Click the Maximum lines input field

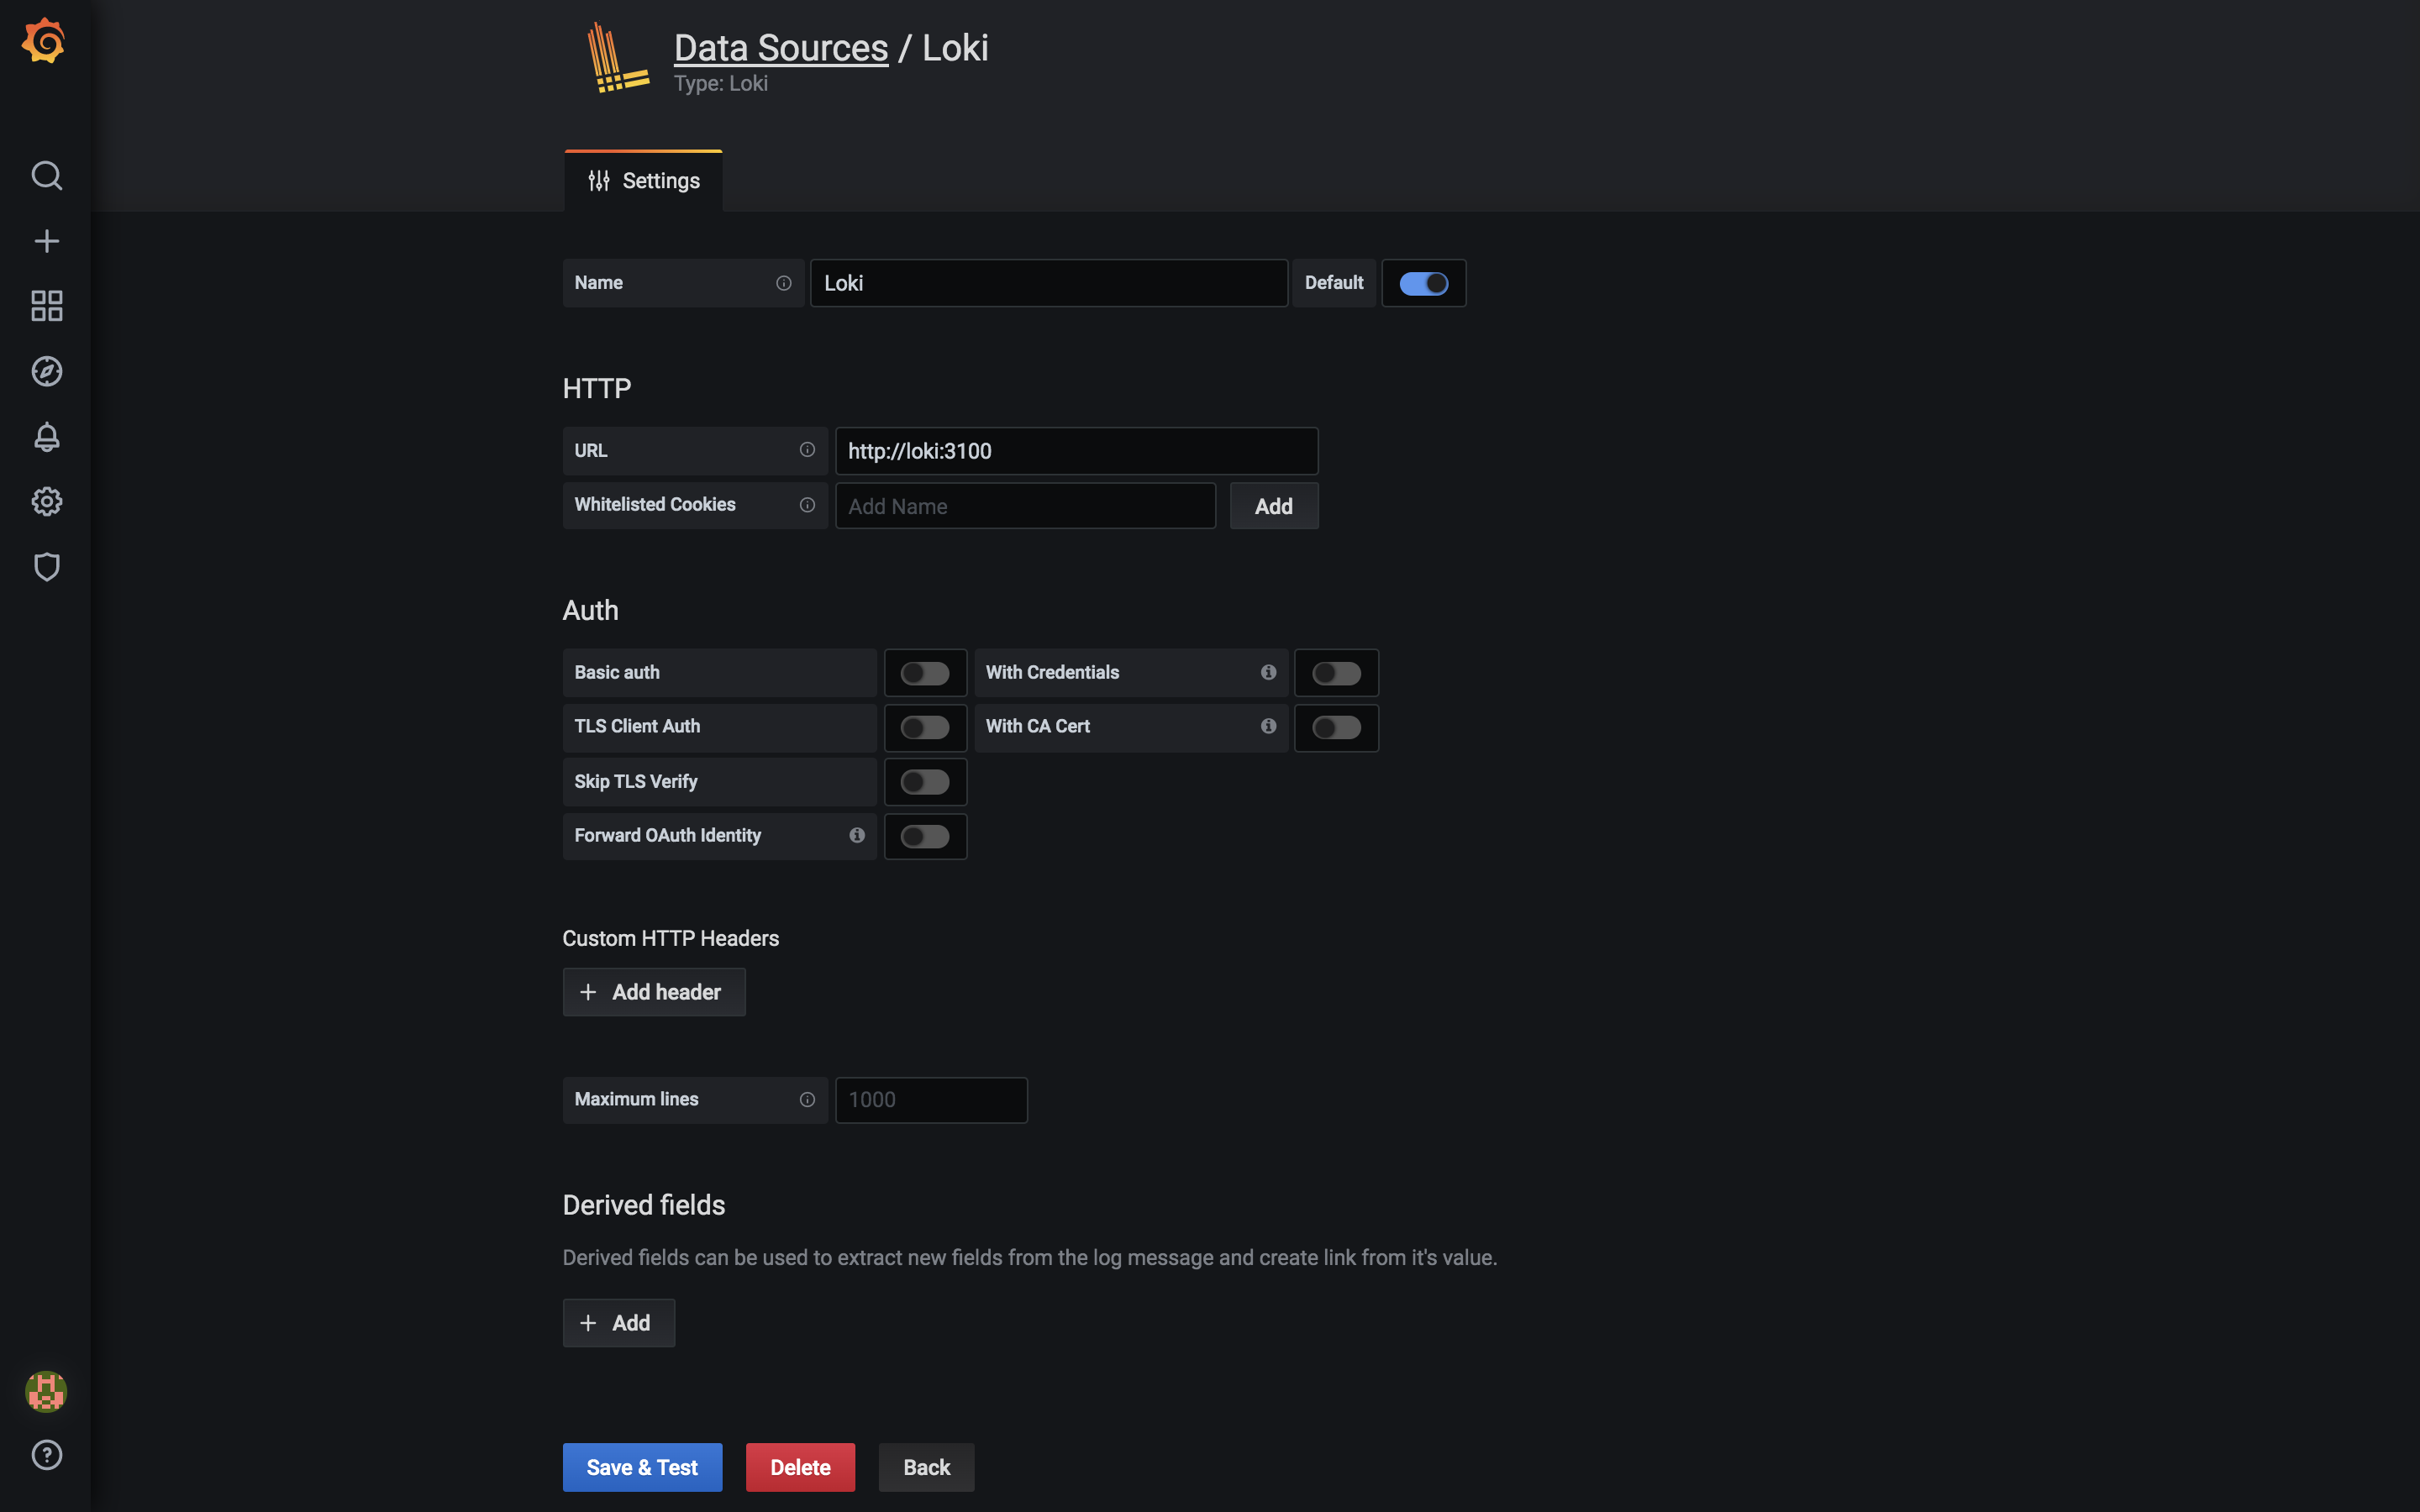930,1100
